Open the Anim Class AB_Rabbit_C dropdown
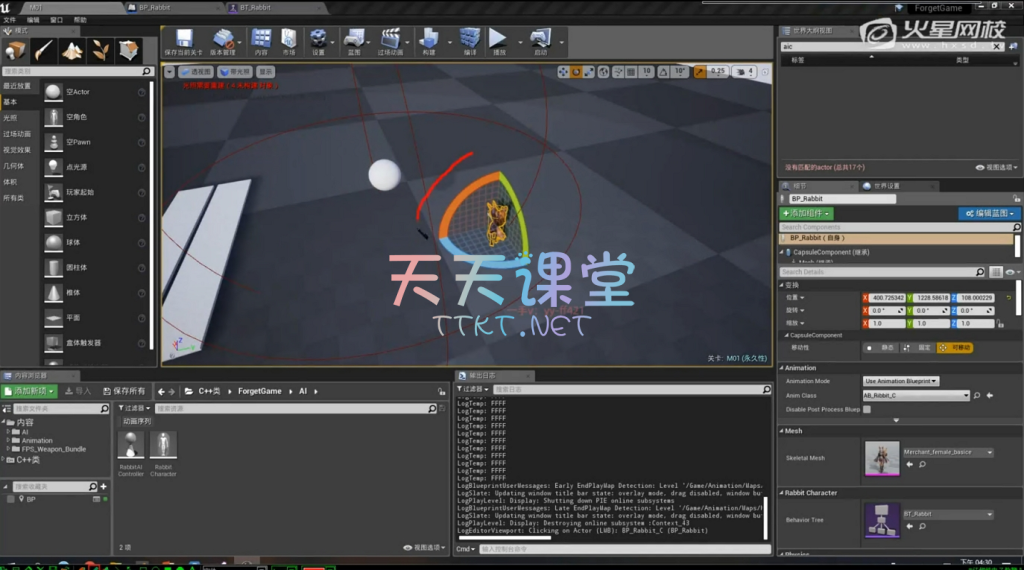This screenshot has width=1024, height=570. (x=916, y=395)
